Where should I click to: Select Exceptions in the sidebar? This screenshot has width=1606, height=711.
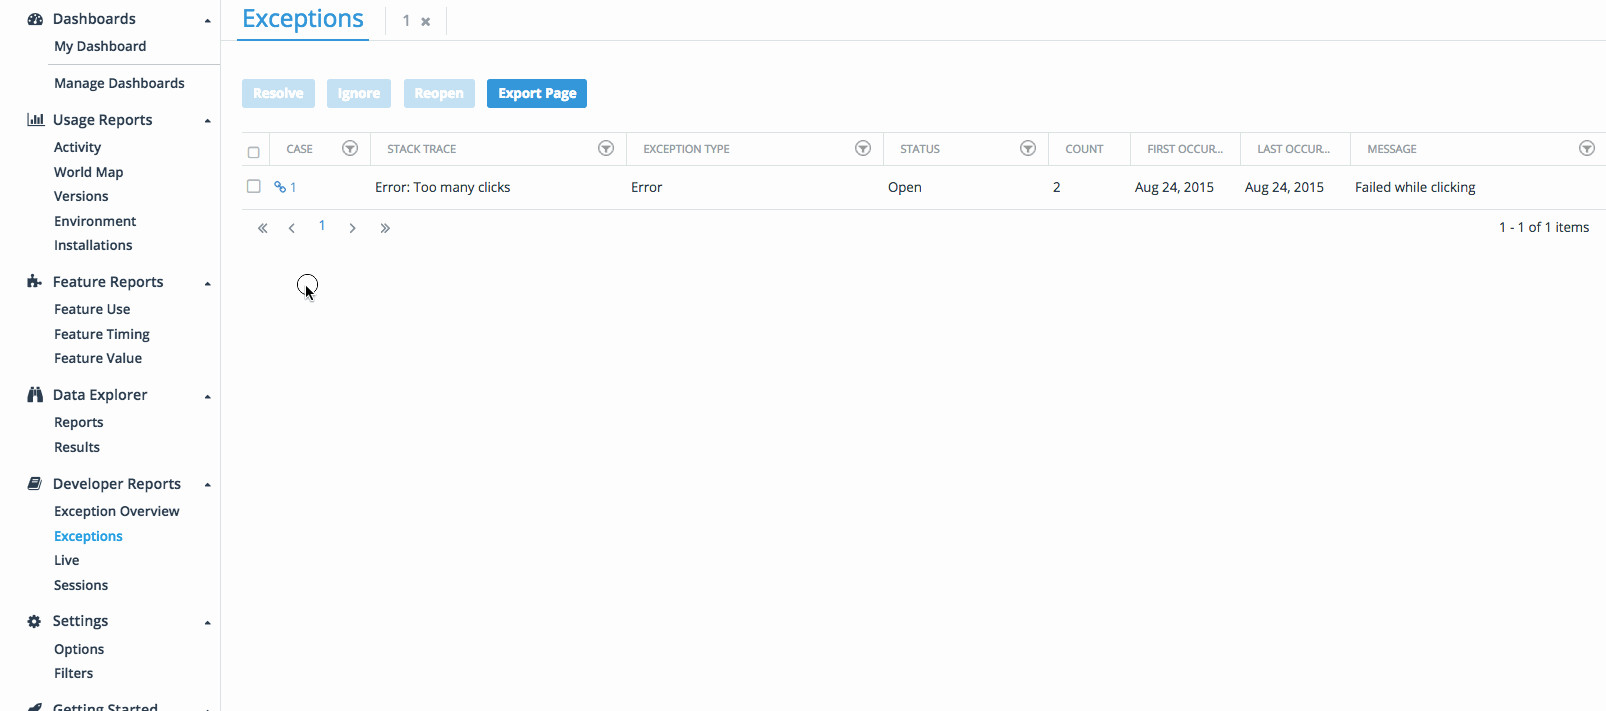click(x=88, y=536)
